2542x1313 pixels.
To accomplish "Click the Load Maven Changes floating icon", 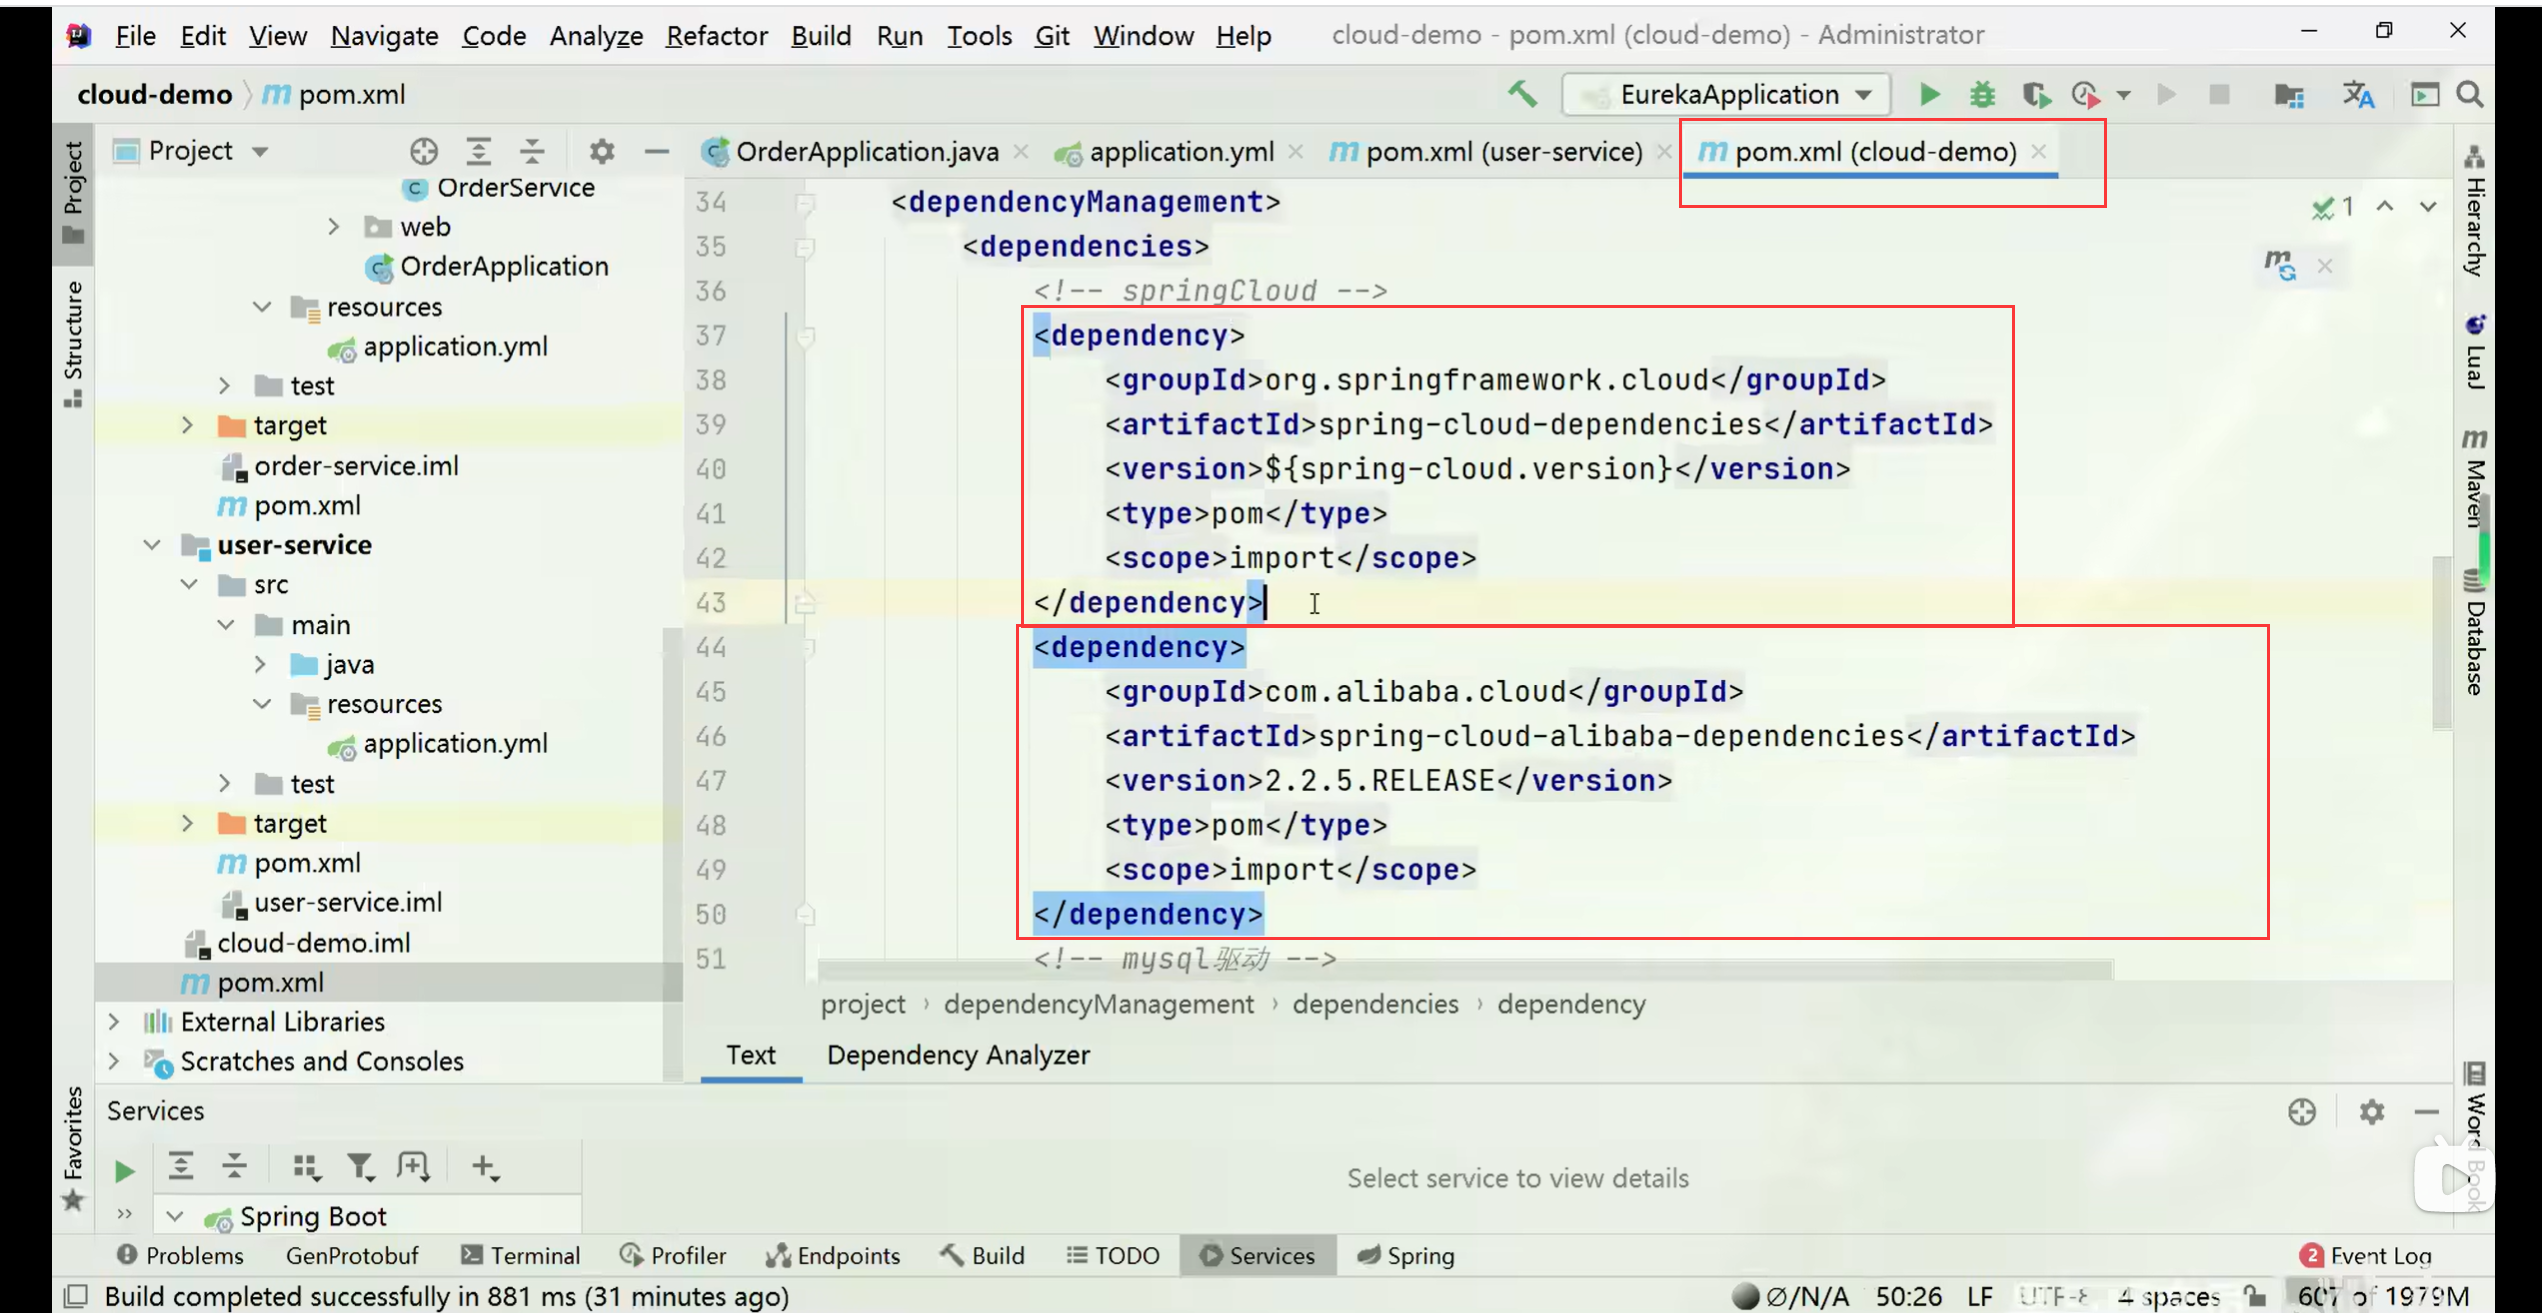I will click(x=2280, y=265).
